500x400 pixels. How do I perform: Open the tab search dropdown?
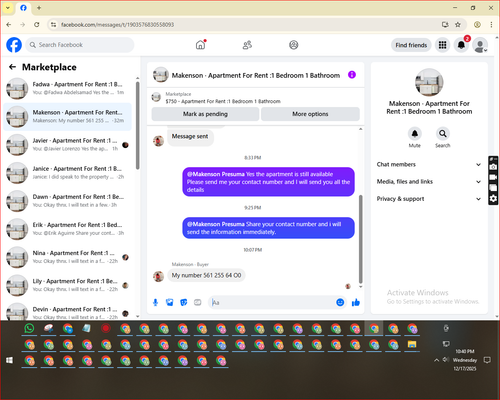[8, 8]
